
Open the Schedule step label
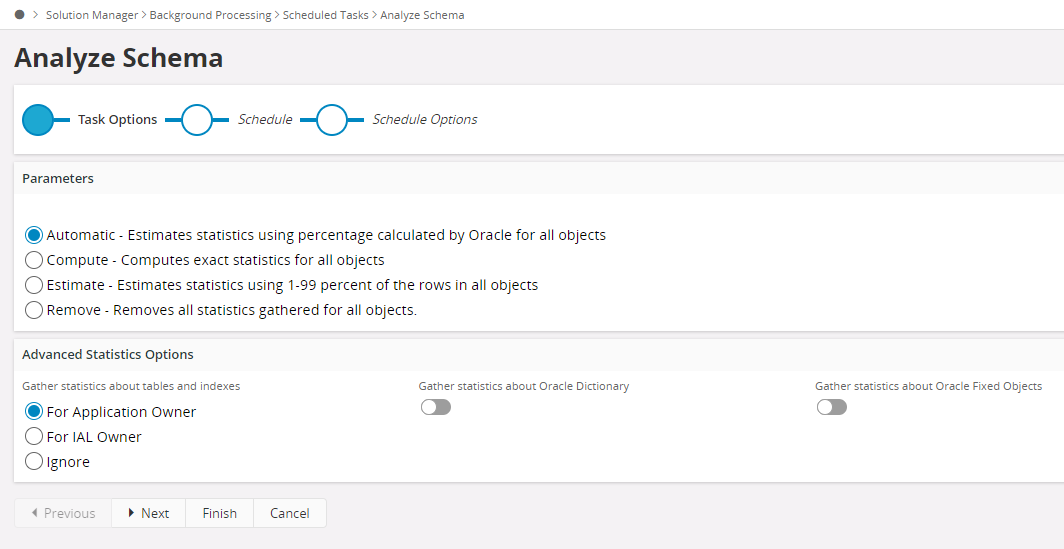265,120
